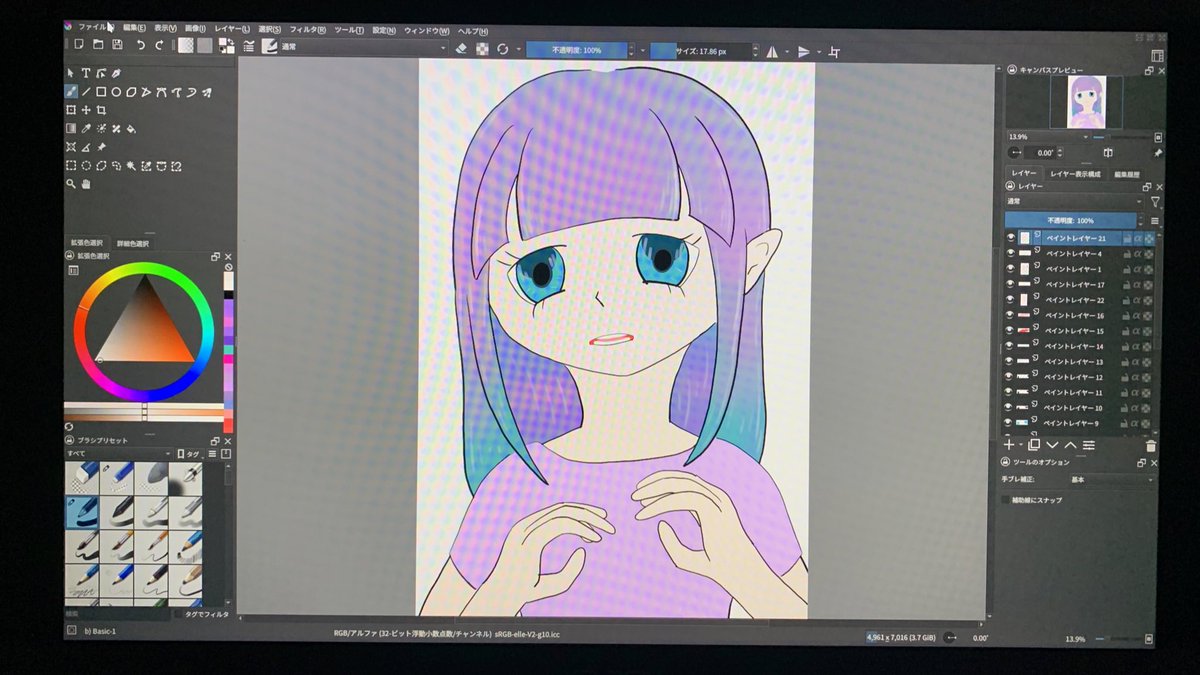Image resolution: width=1200 pixels, height=675 pixels.
Task: Toggle visibility of ペイントレイヤー 15
Action: [x=1010, y=330]
